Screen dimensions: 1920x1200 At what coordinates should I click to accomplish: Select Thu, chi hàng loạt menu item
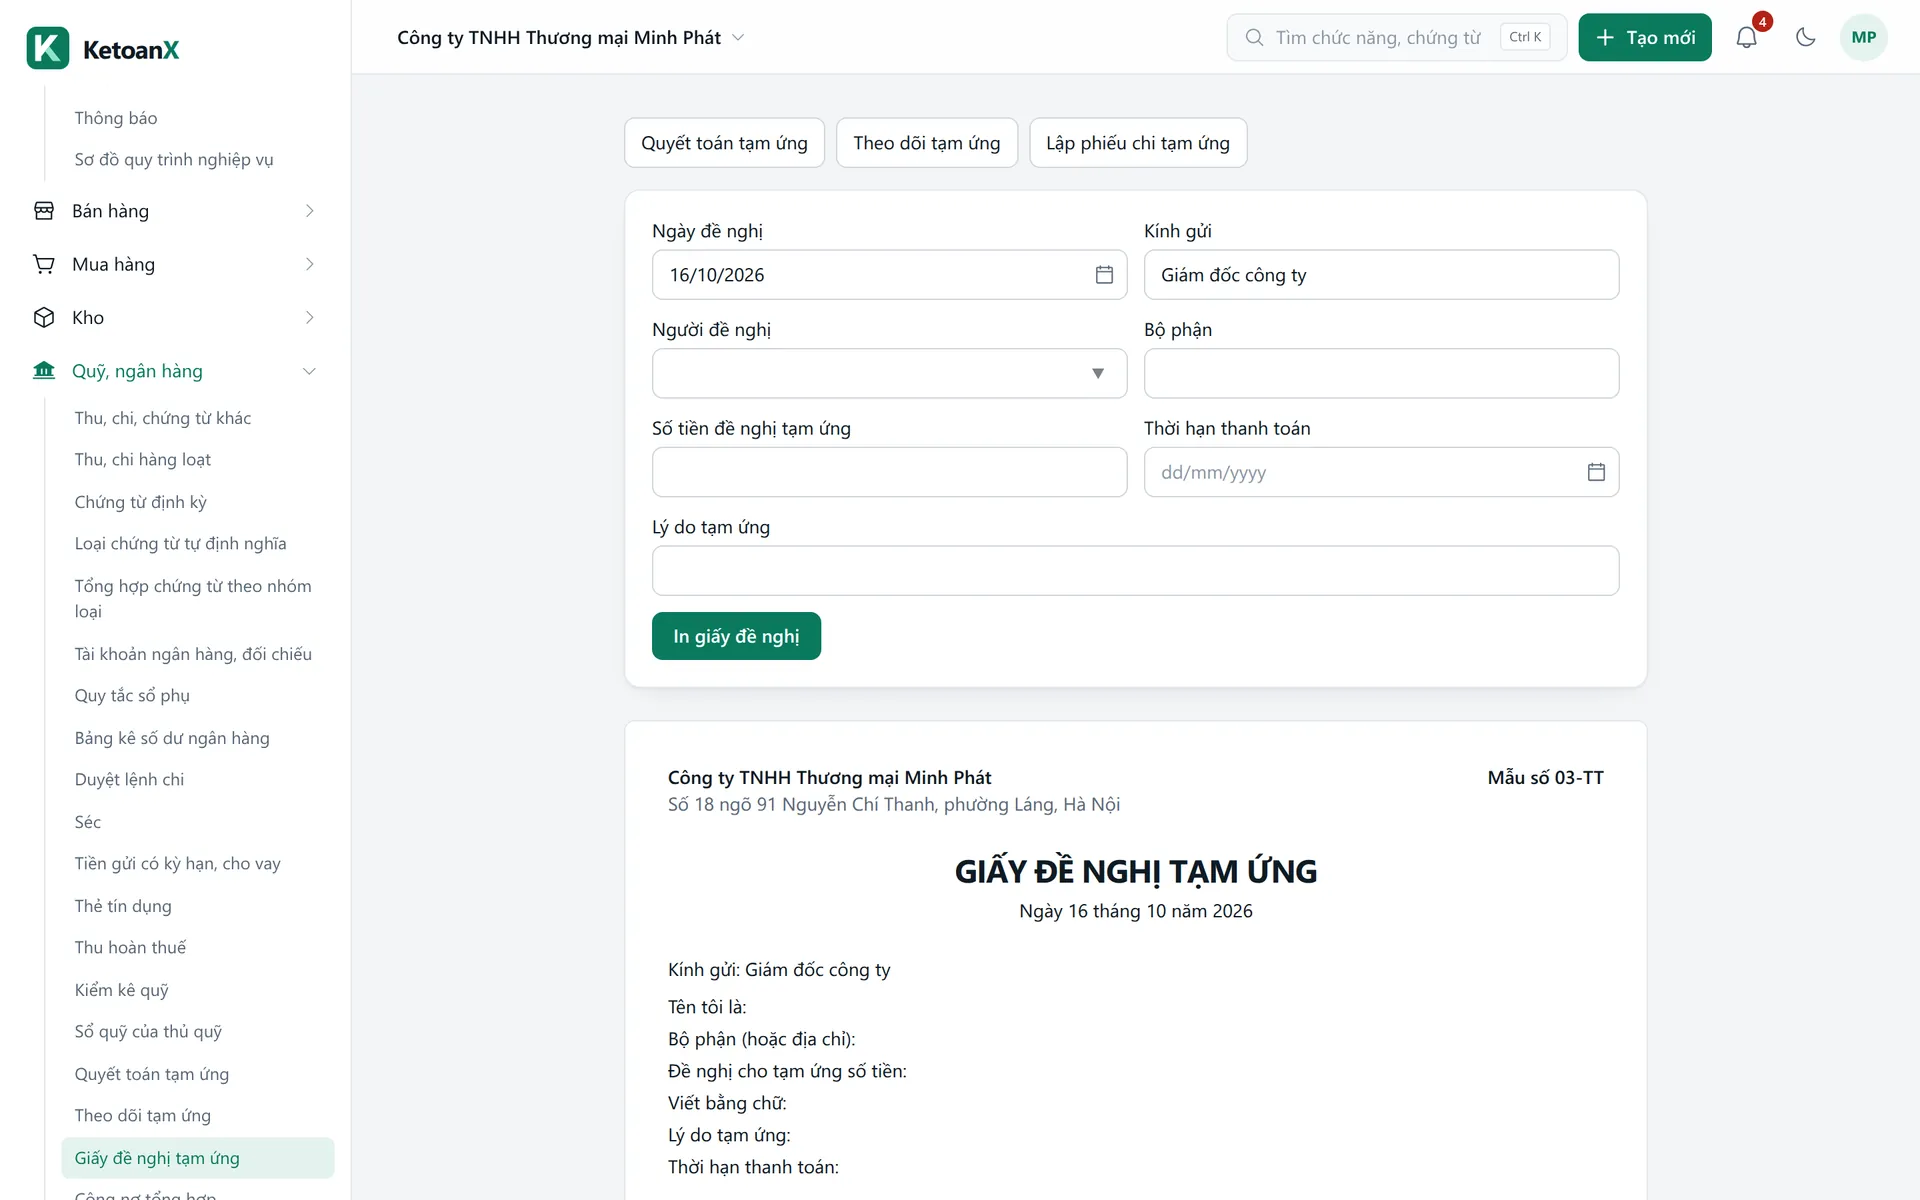[143, 460]
